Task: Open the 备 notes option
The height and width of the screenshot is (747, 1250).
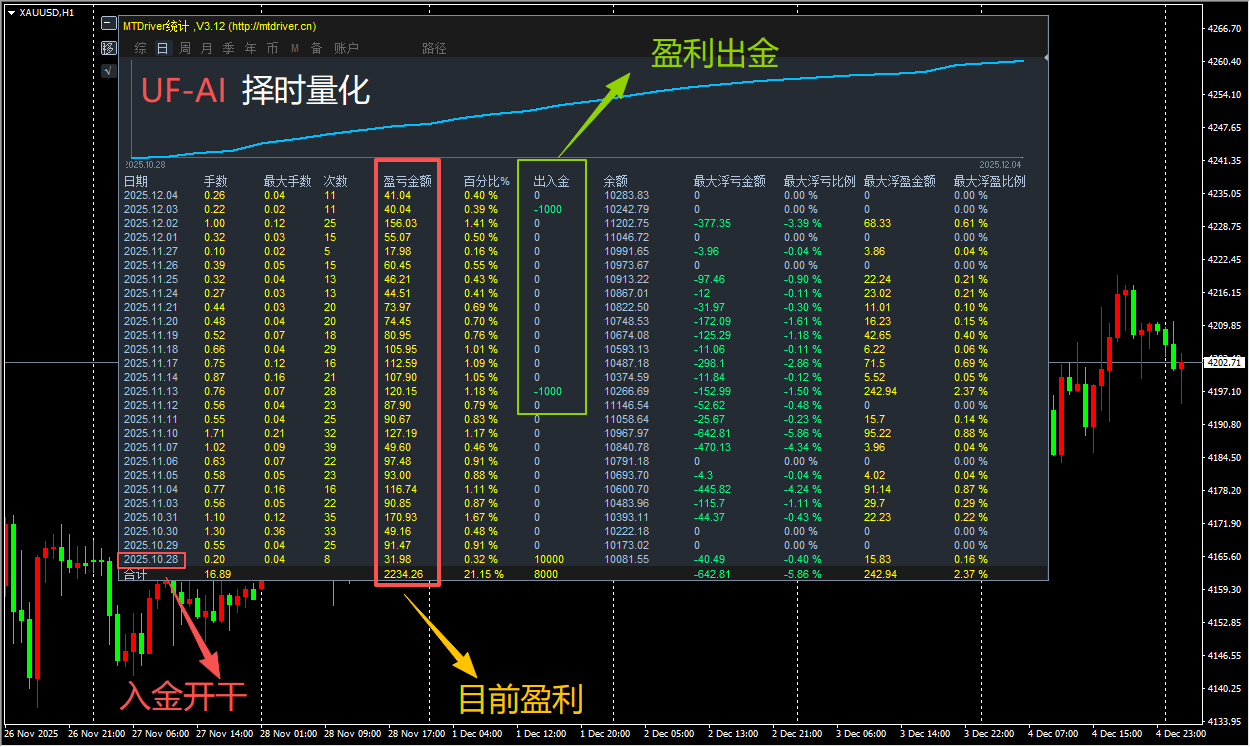Action: click(x=315, y=47)
